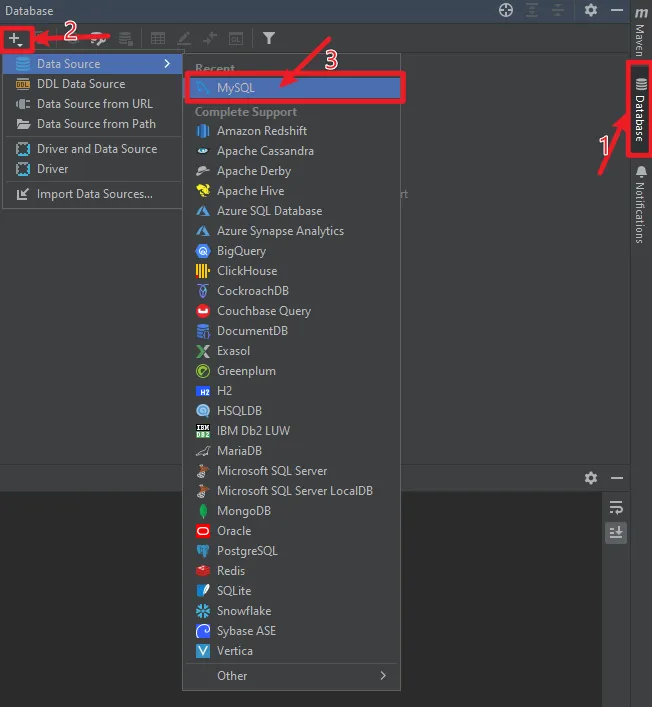Viewport: 652px width, 707px height.
Task: Click the crosshair select-opened-file icon
Action: tap(506, 10)
